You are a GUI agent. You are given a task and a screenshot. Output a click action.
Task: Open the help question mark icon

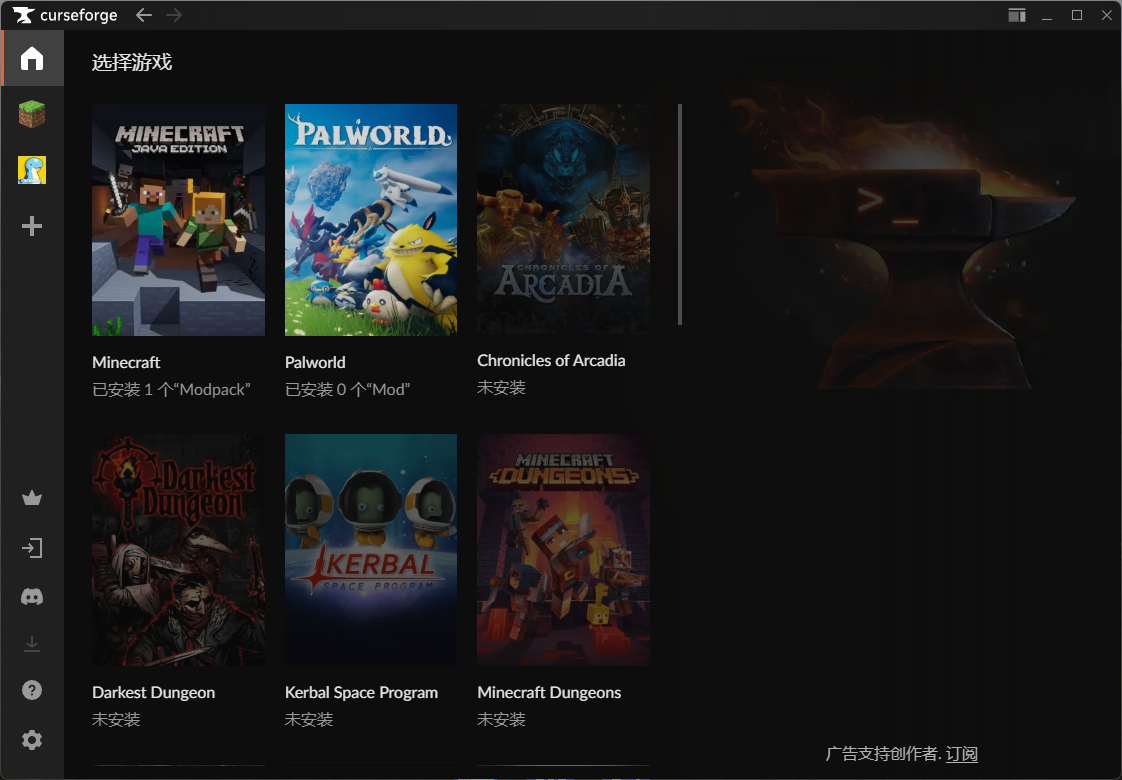(x=32, y=690)
